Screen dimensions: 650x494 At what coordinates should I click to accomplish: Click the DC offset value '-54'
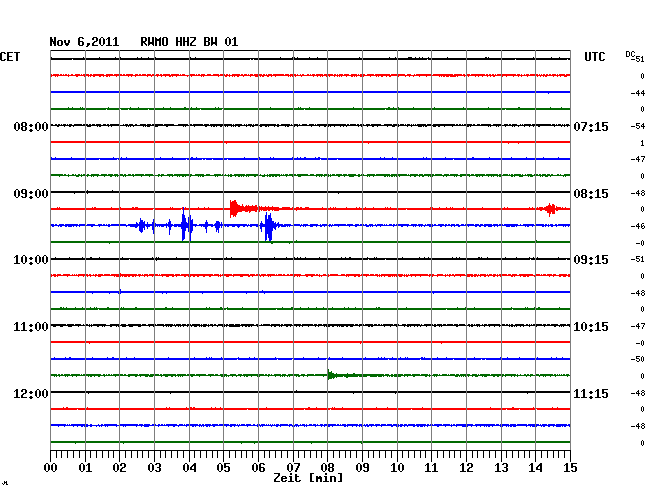(x=638, y=126)
